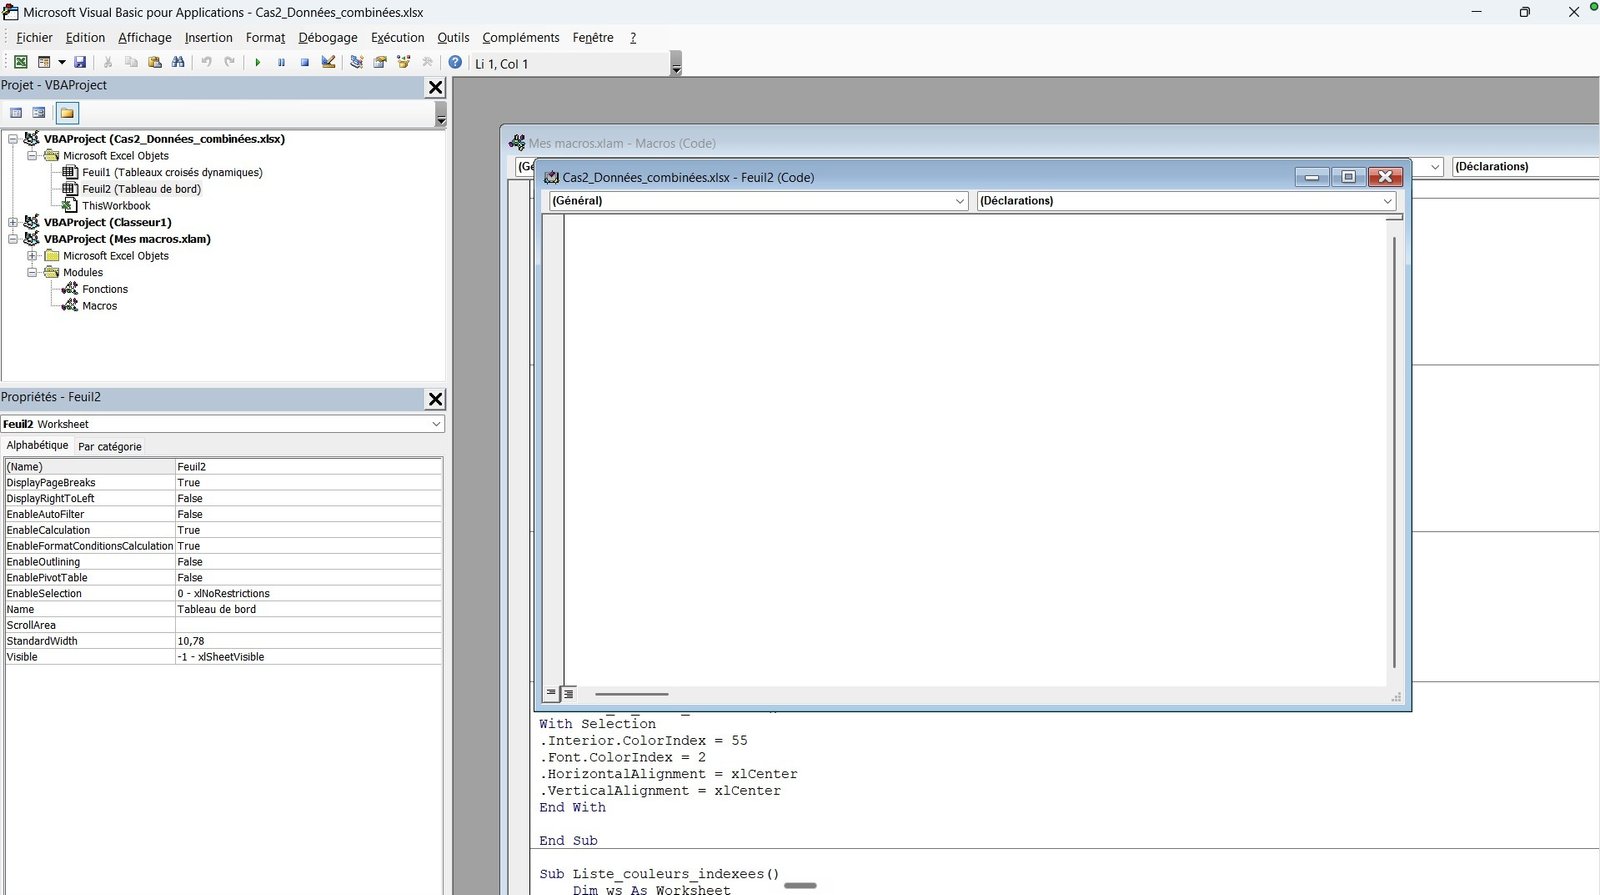Open the Fichier menu
The image size is (1600, 895).
34,37
